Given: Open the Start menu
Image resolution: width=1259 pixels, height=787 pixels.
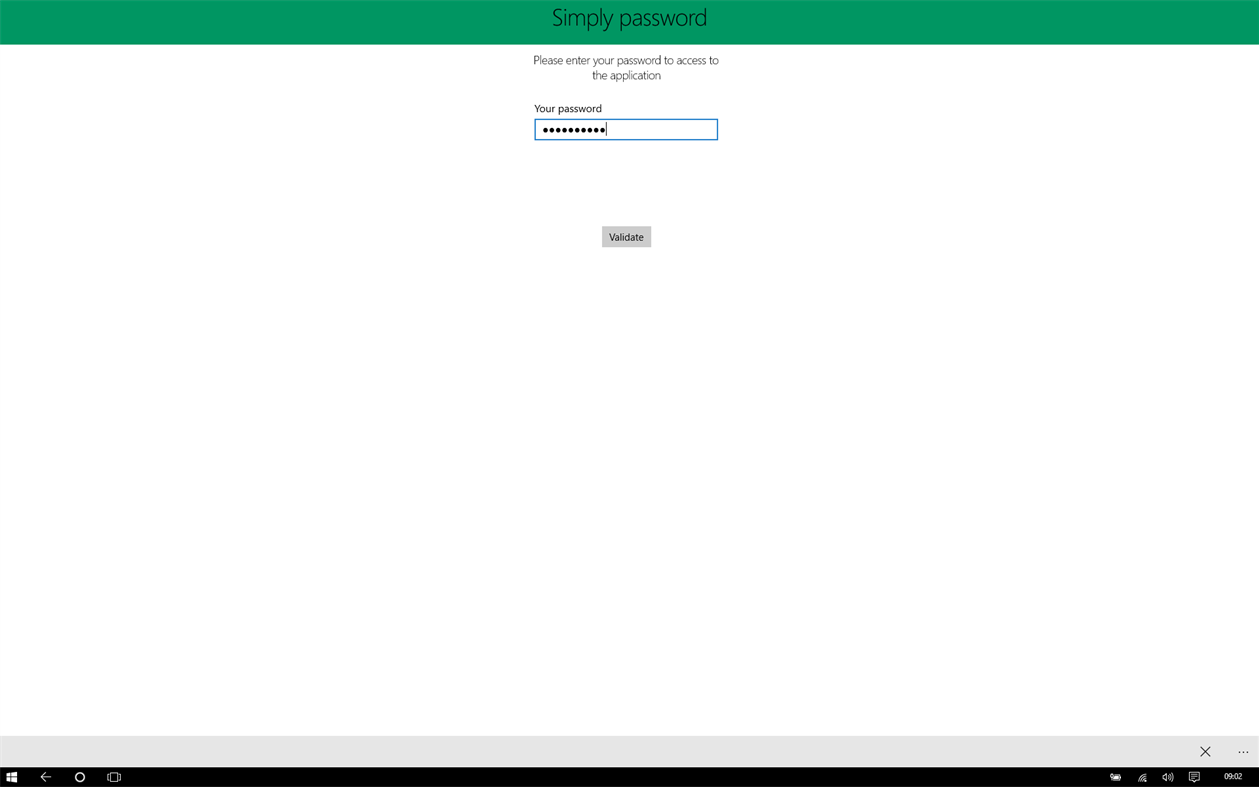Looking at the screenshot, I should [x=11, y=776].
